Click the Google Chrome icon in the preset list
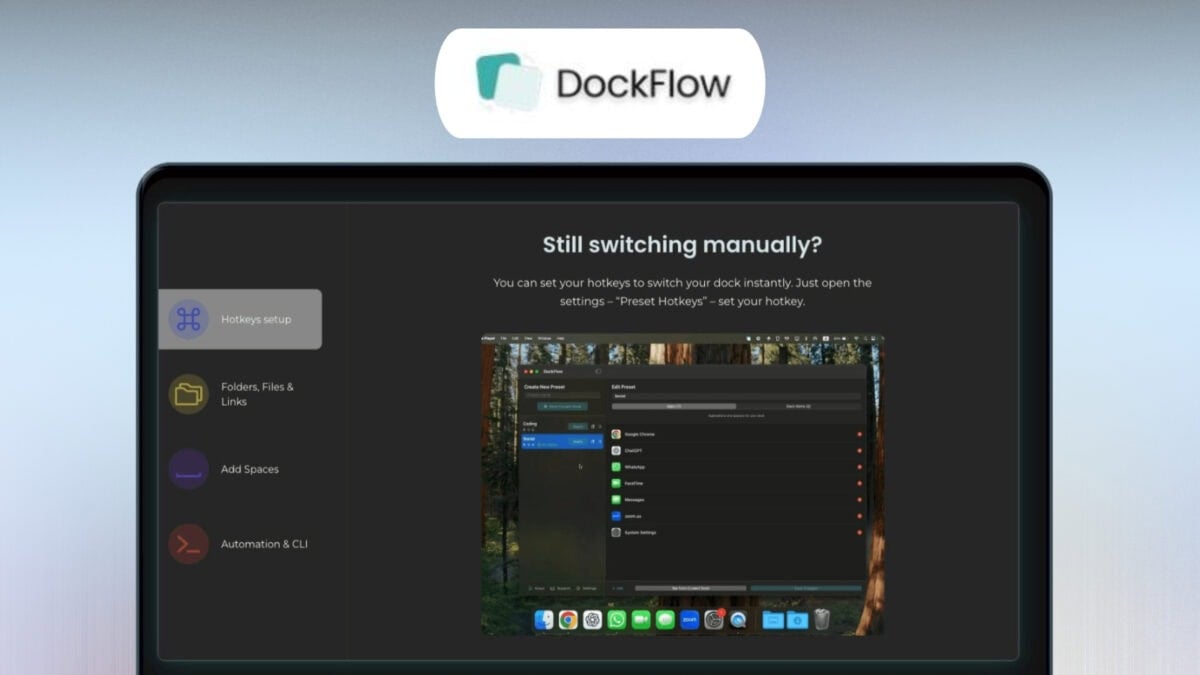The height and width of the screenshot is (675, 1200). click(617, 434)
